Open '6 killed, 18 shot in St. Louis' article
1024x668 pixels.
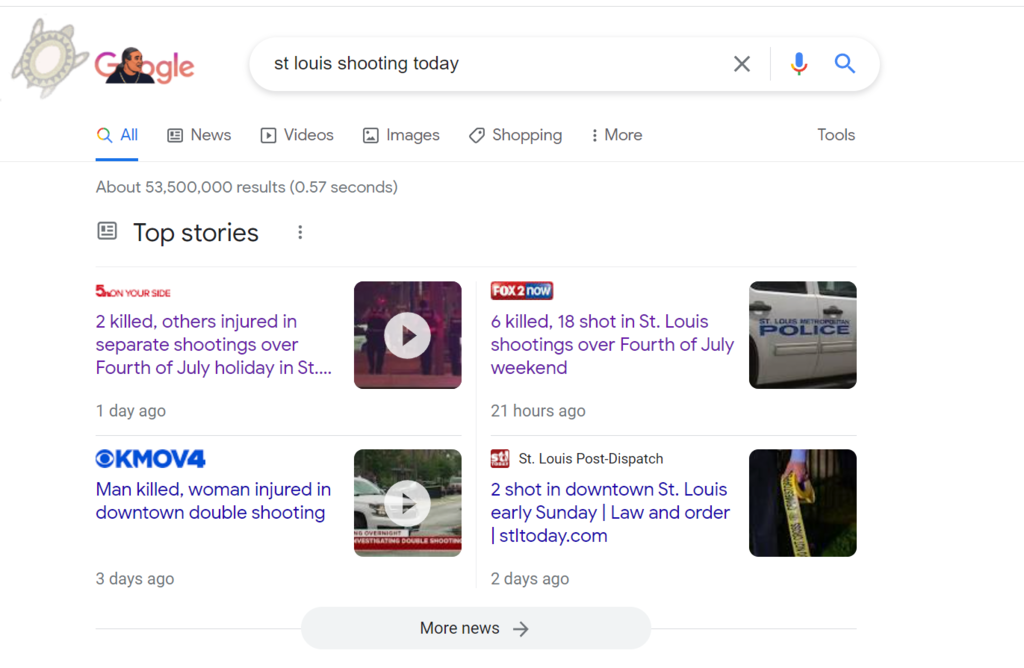tap(612, 344)
